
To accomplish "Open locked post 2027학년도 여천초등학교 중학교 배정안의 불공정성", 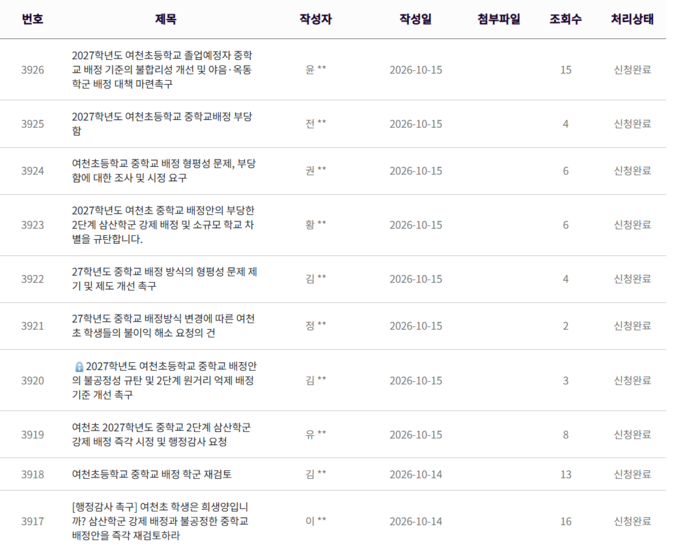I will [x=164, y=380].
